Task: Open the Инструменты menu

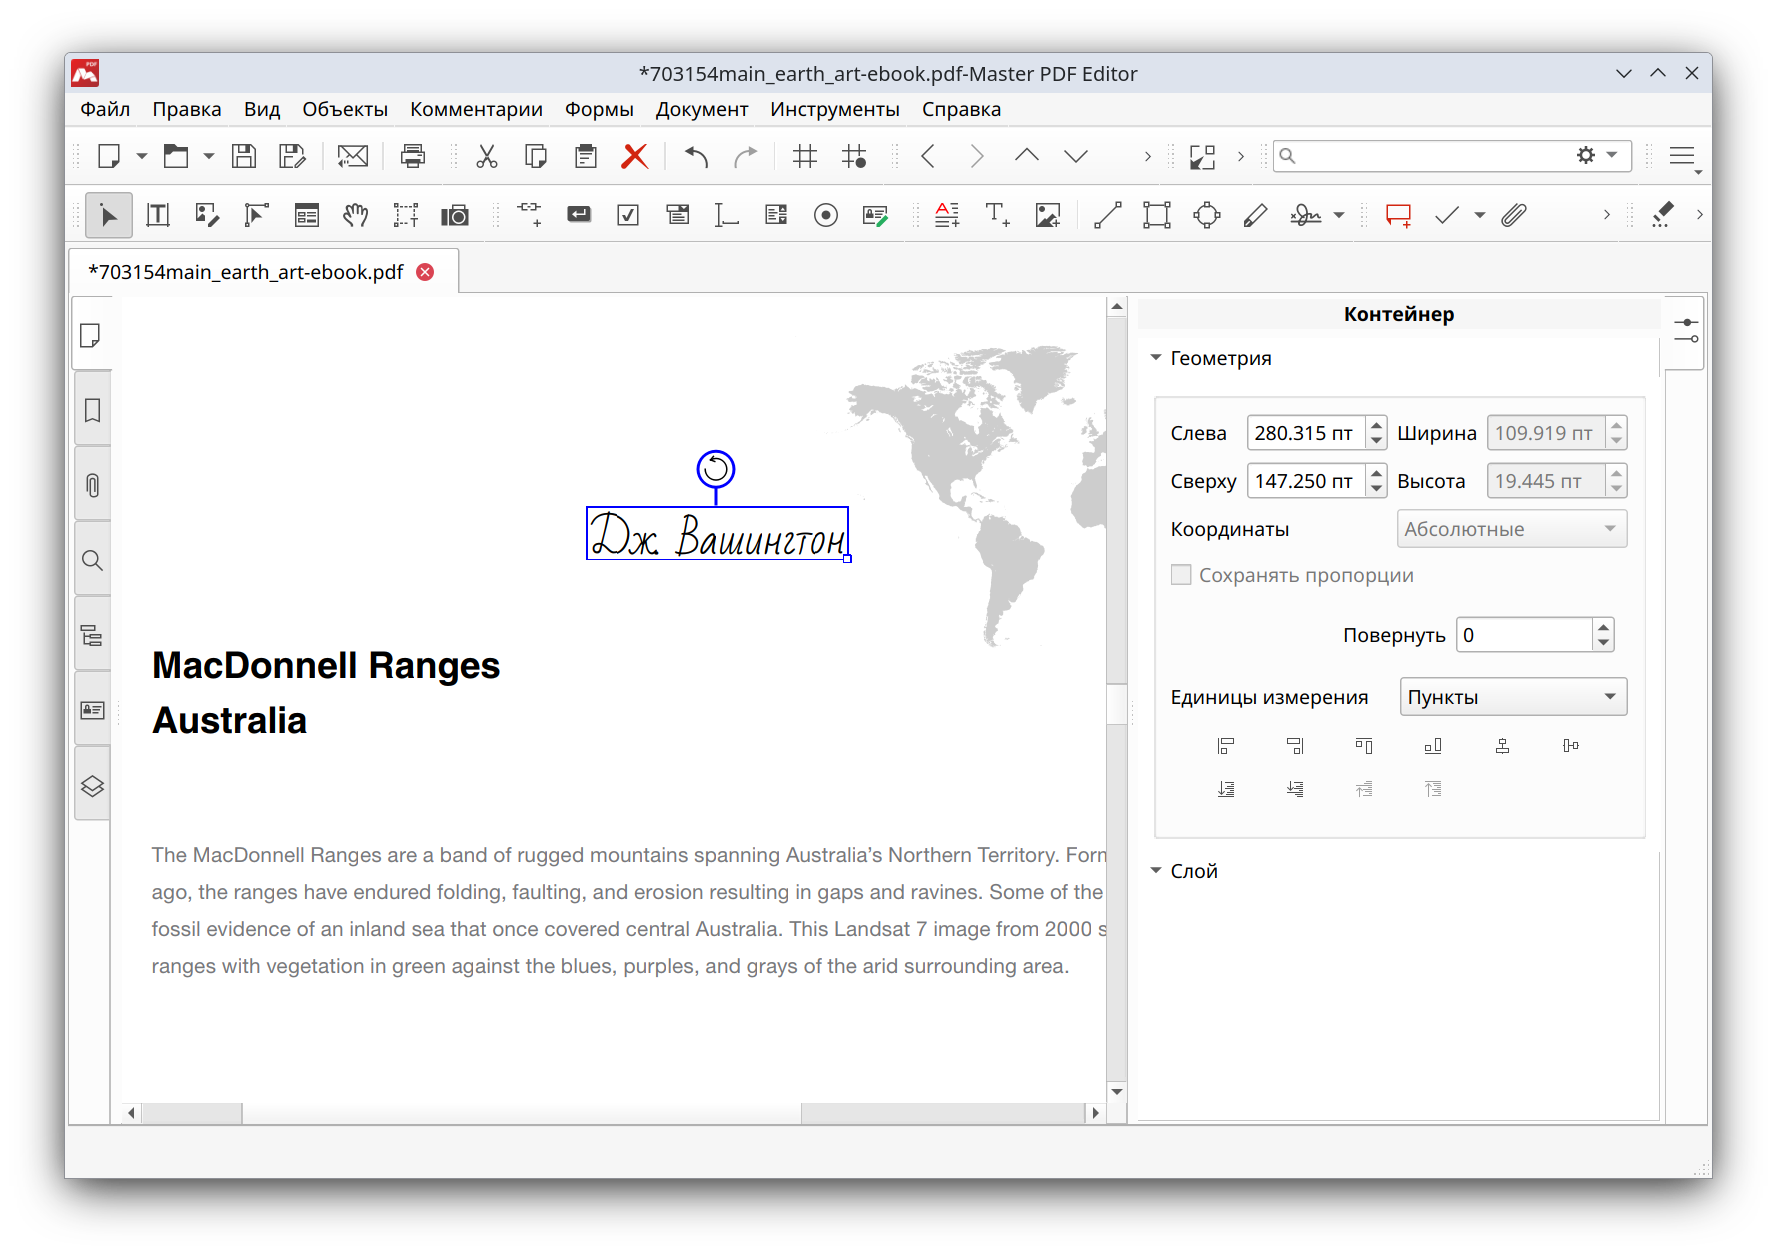Action: 835,109
